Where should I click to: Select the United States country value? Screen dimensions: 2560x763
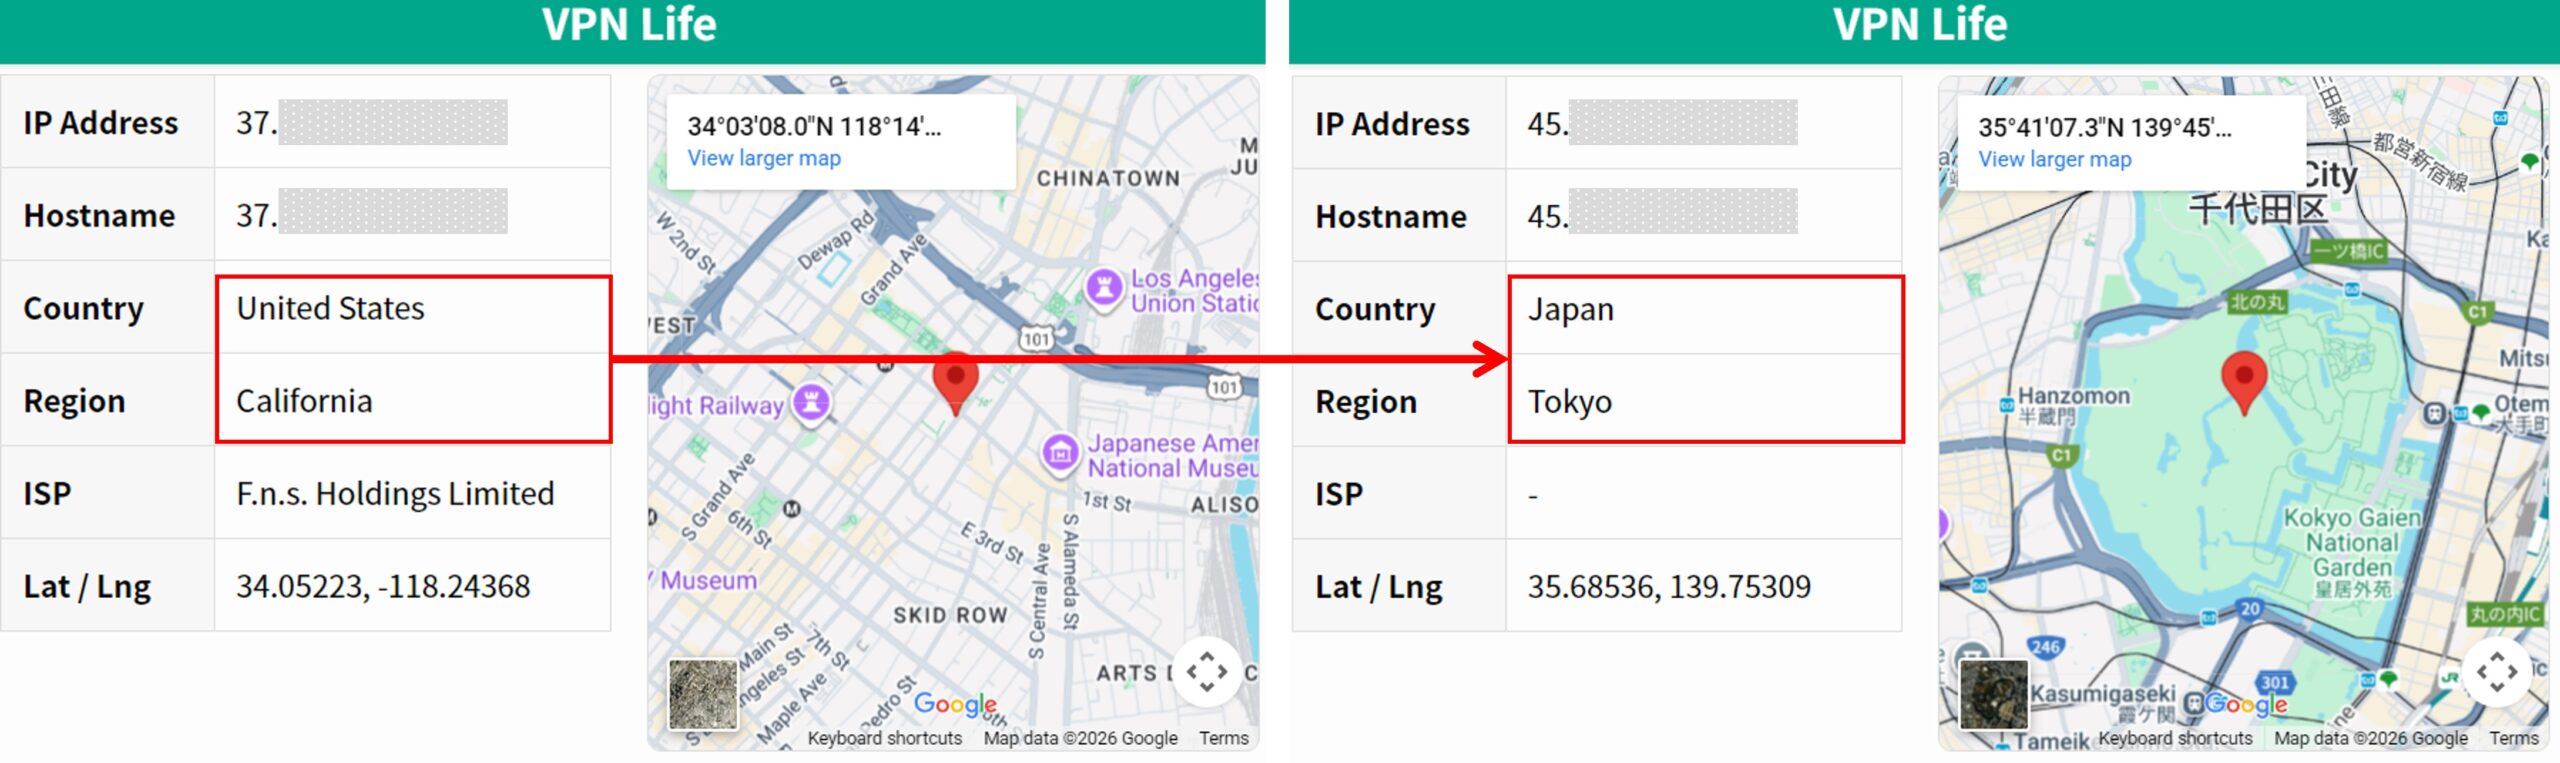[x=330, y=308]
